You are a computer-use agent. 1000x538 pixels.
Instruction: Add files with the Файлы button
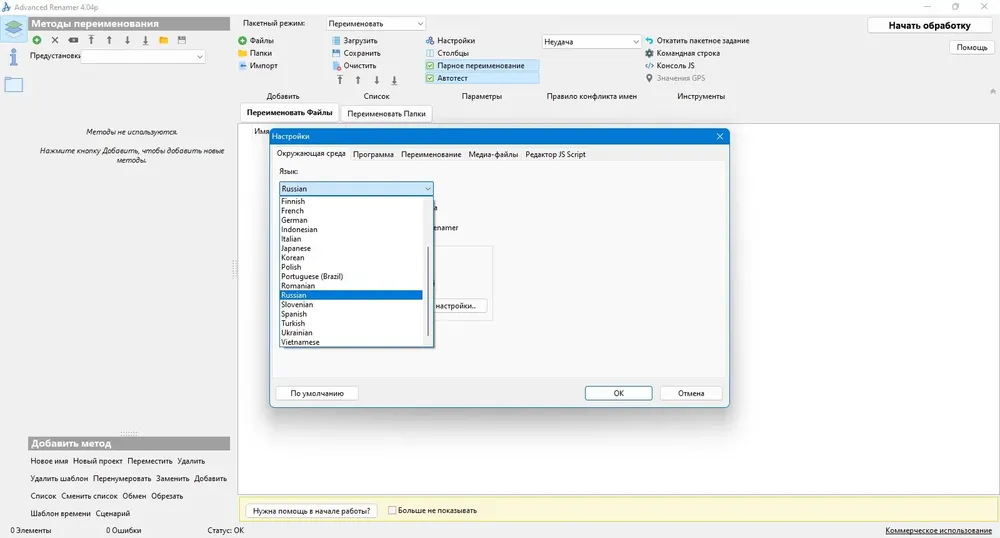256,40
